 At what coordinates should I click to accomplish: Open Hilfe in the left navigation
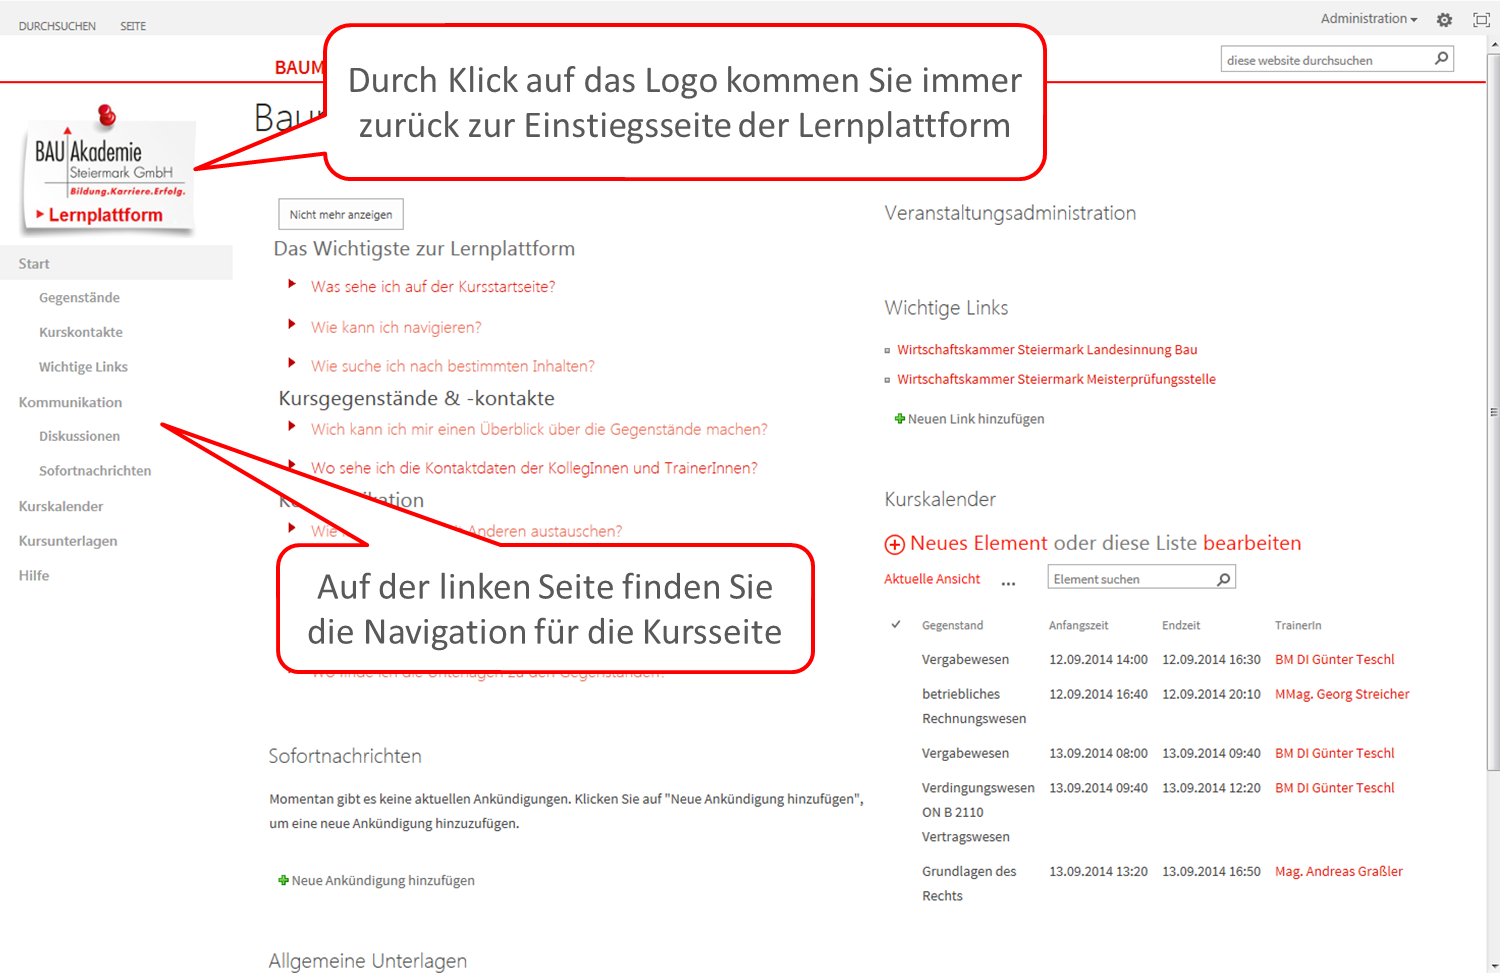point(34,576)
